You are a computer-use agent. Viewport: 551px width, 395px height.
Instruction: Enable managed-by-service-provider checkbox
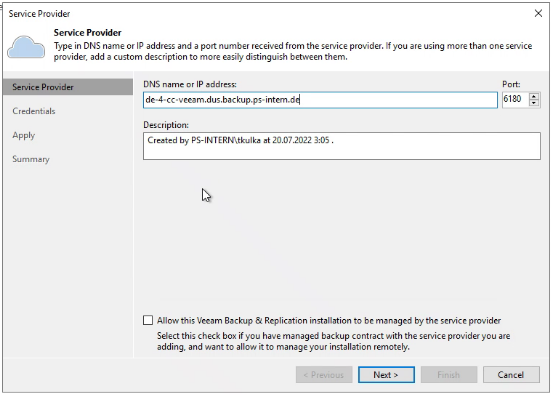[x=148, y=320]
